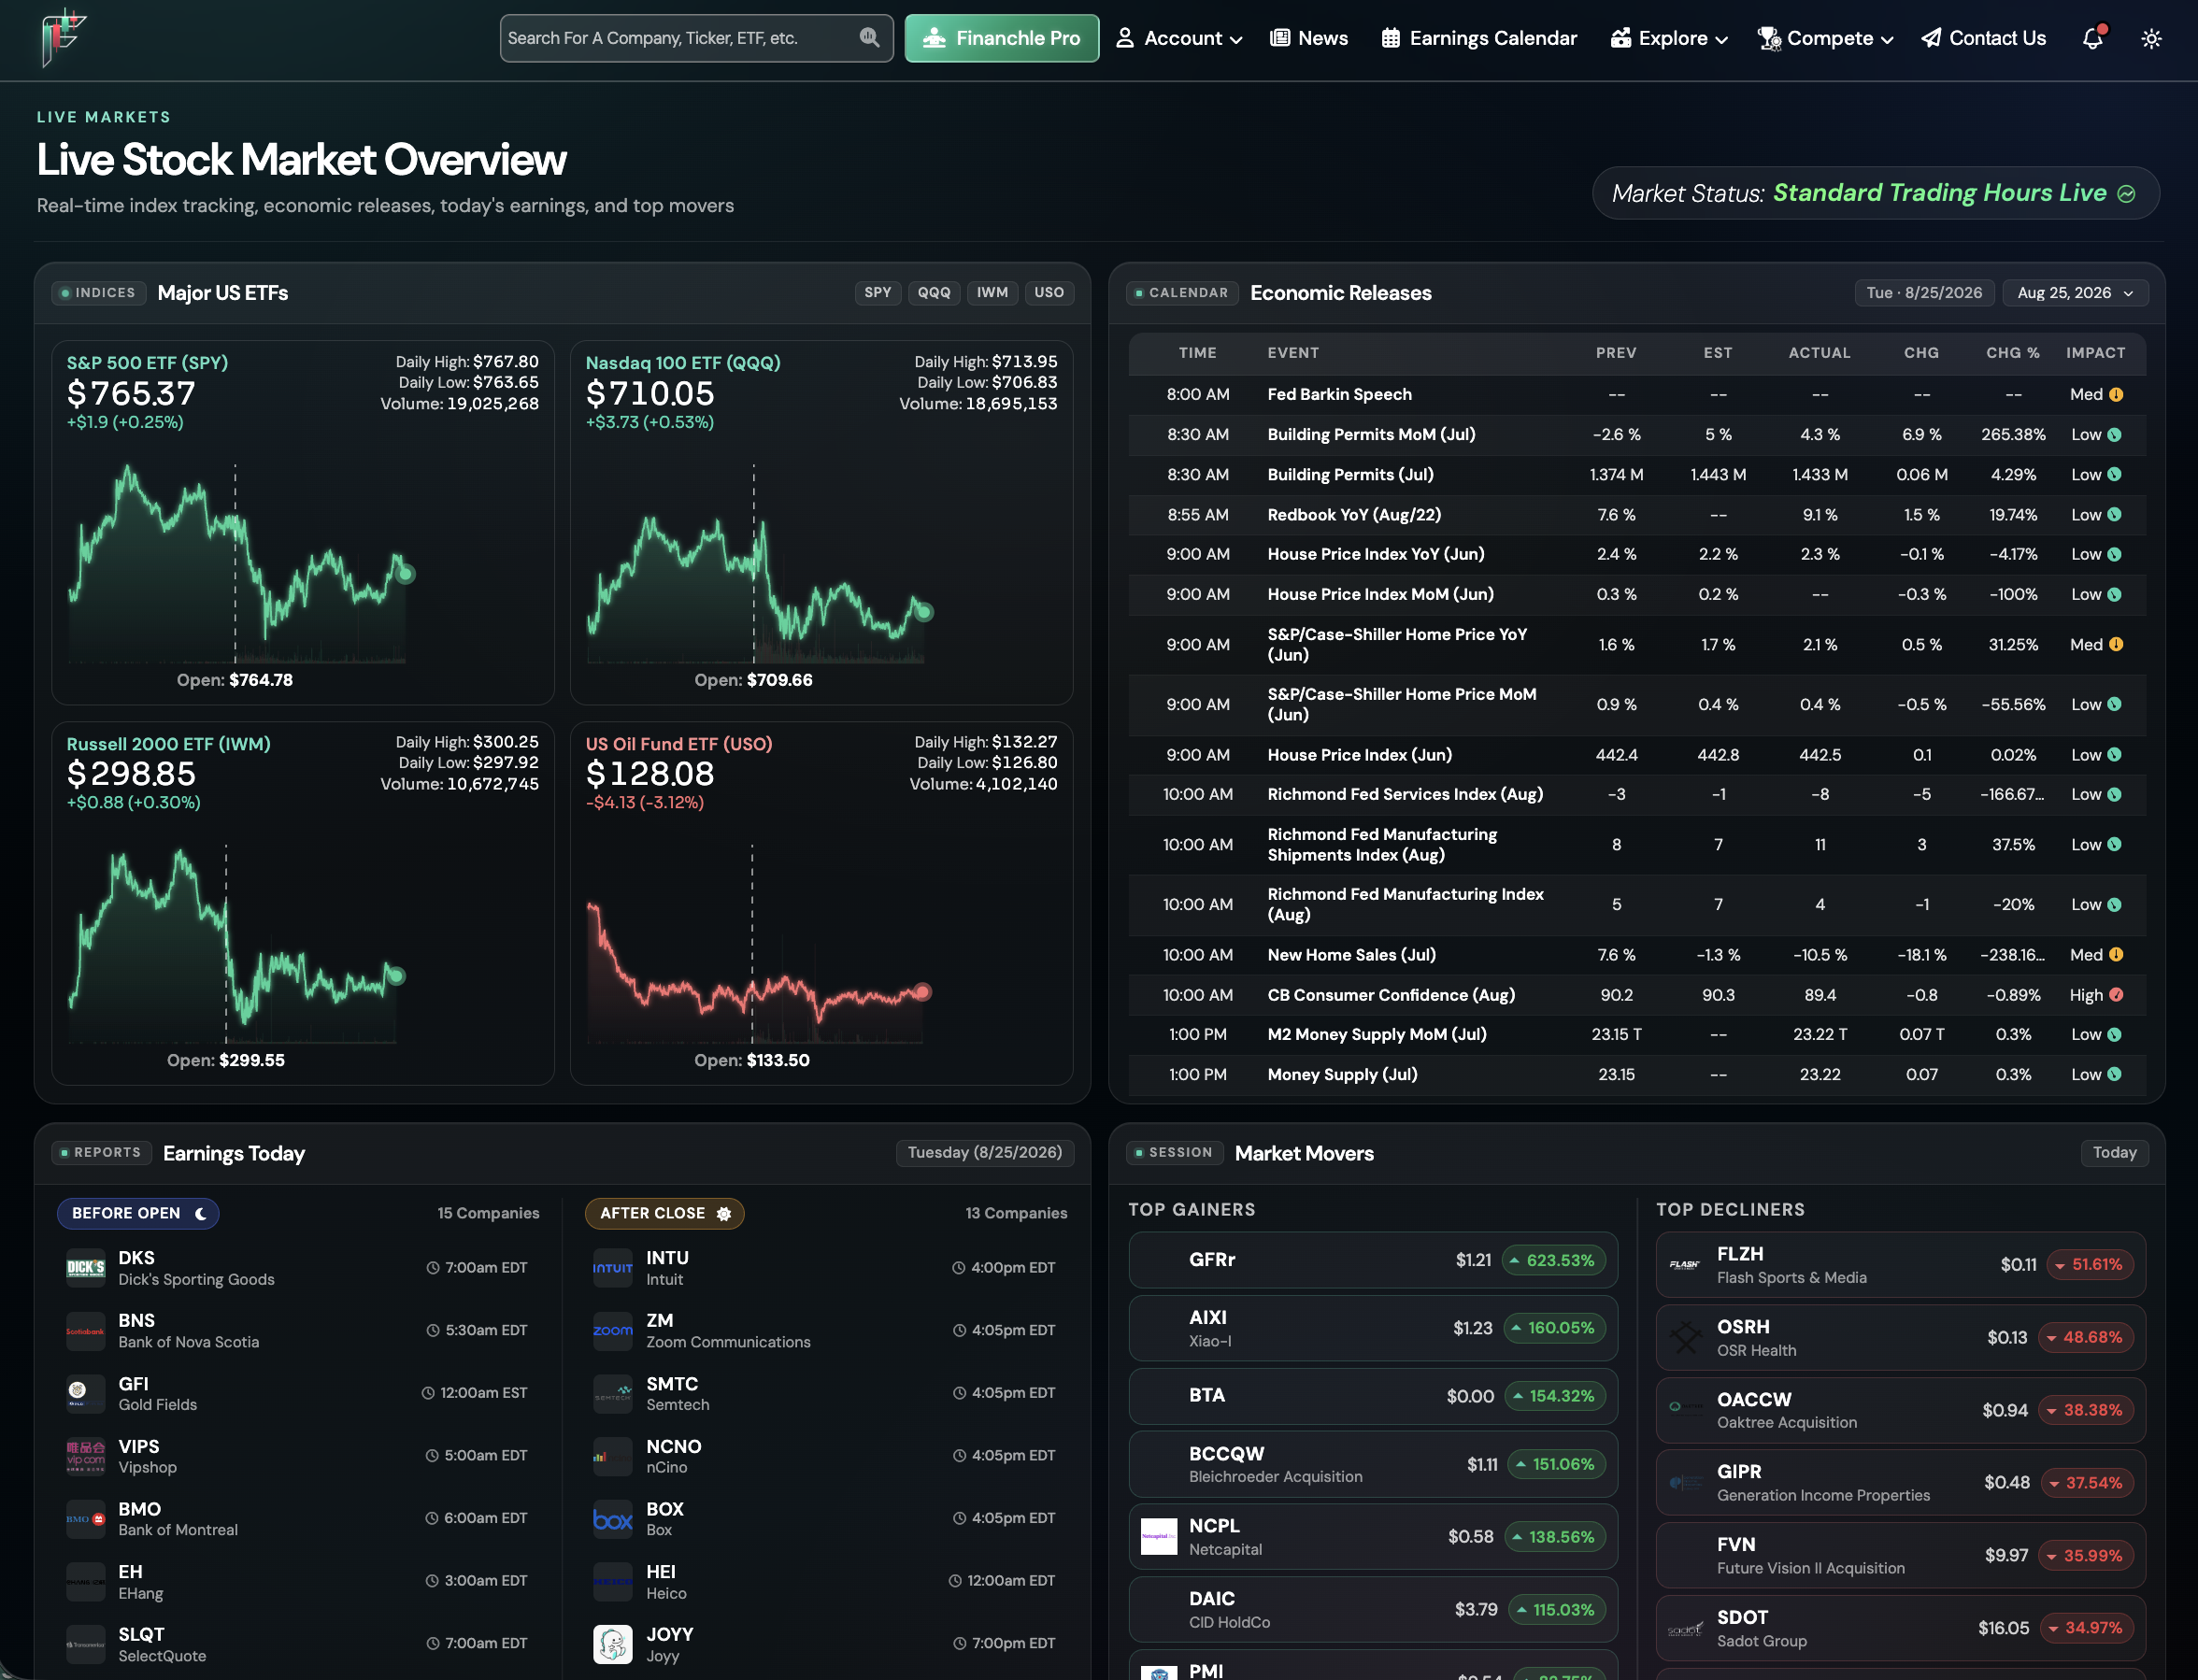Click the Generation Income Properties GIPR logo
This screenshot has width=2198, height=1680.
[1686, 1482]
